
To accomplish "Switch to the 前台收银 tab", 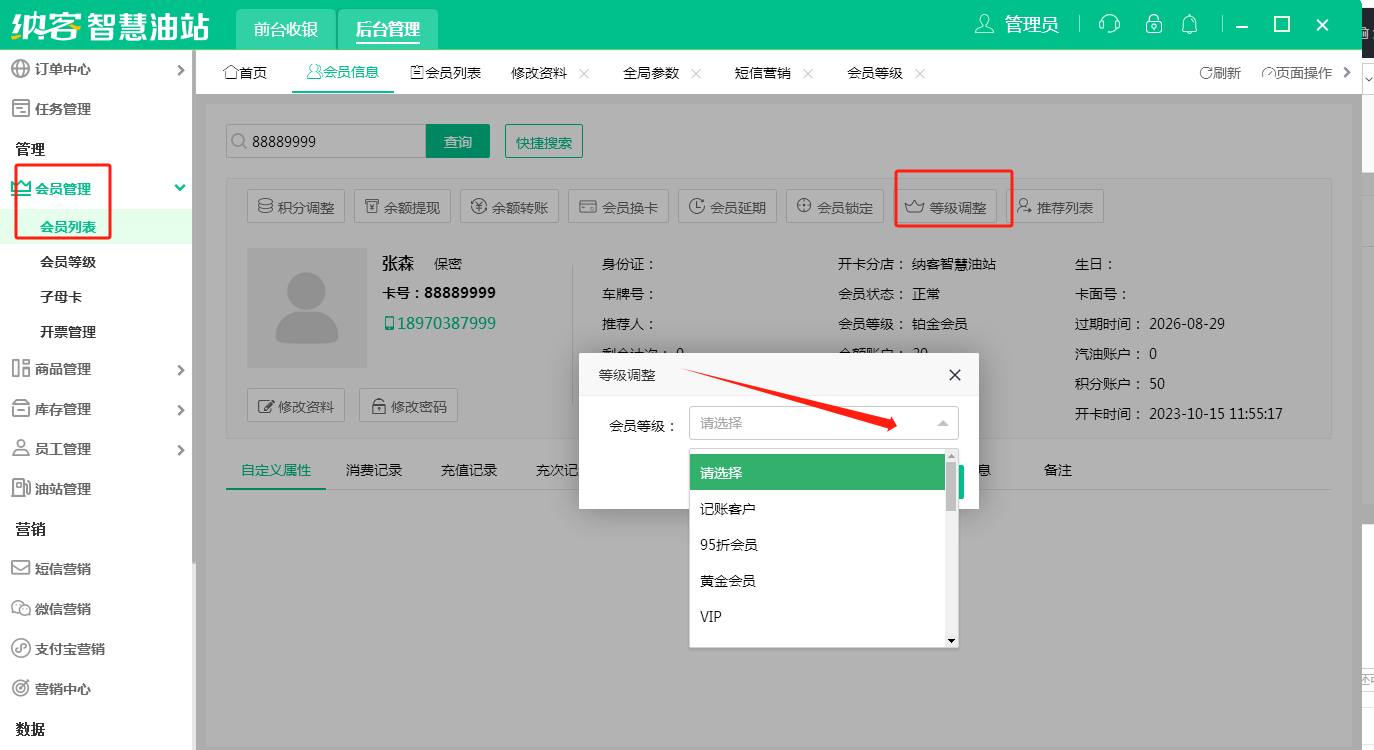I will coord(285,29).
